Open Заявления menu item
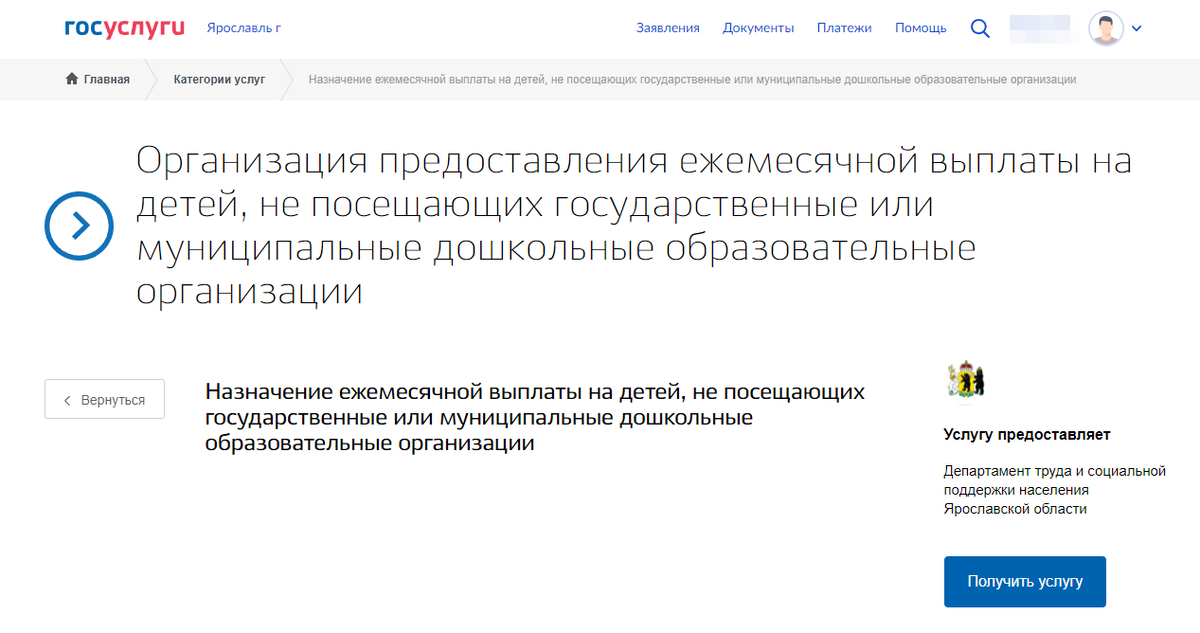Image resolution: width=1200 pixels, height=633 pixels. 668,28
